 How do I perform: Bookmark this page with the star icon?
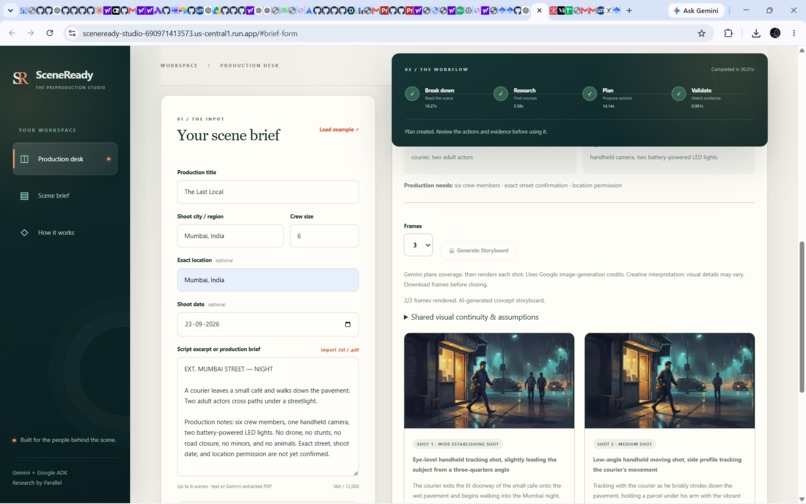[x=702, y=33]
